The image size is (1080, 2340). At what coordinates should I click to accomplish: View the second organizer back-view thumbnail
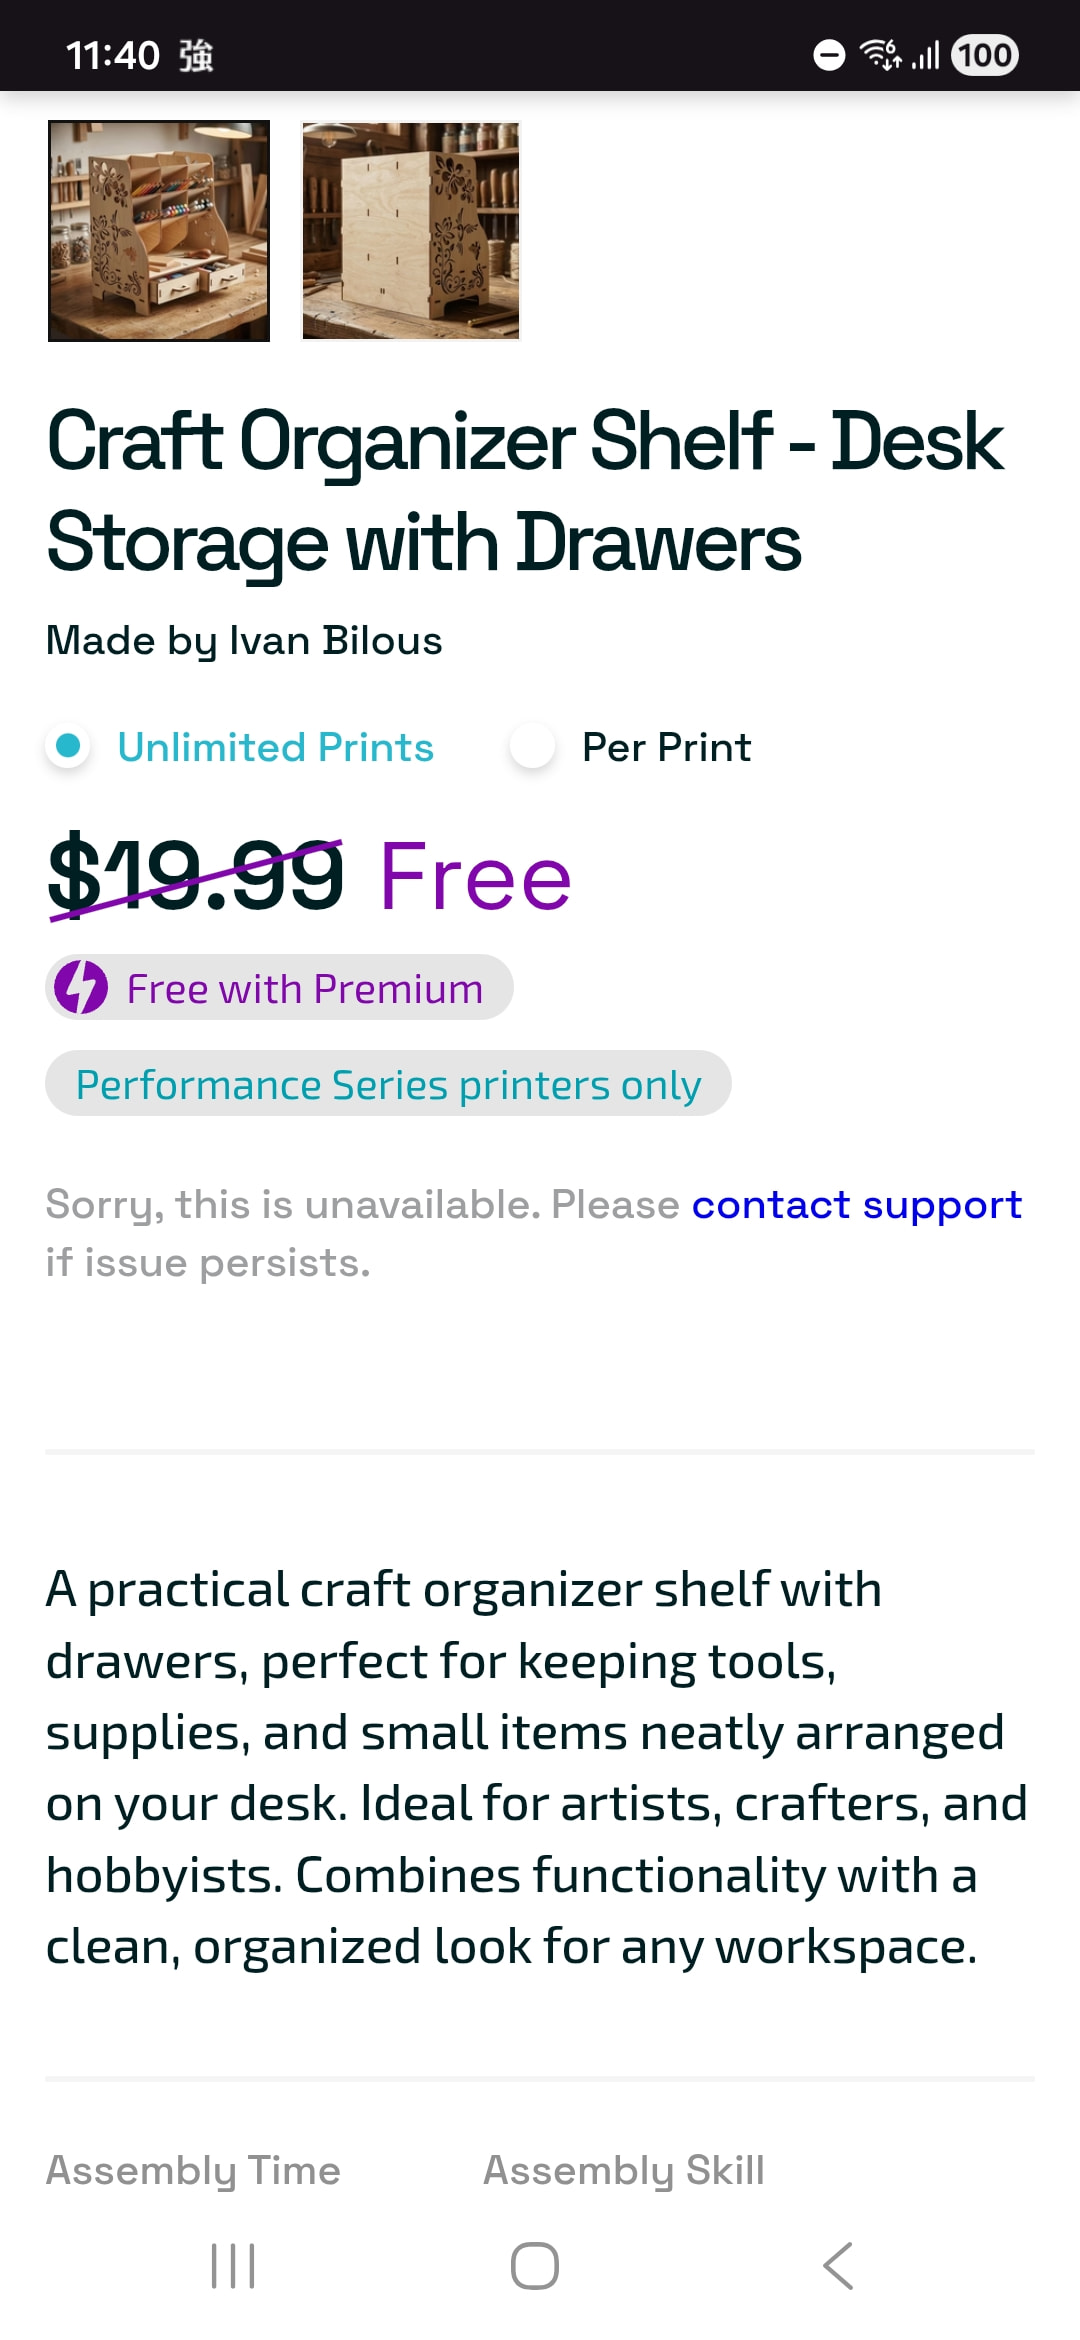[411, 231]
